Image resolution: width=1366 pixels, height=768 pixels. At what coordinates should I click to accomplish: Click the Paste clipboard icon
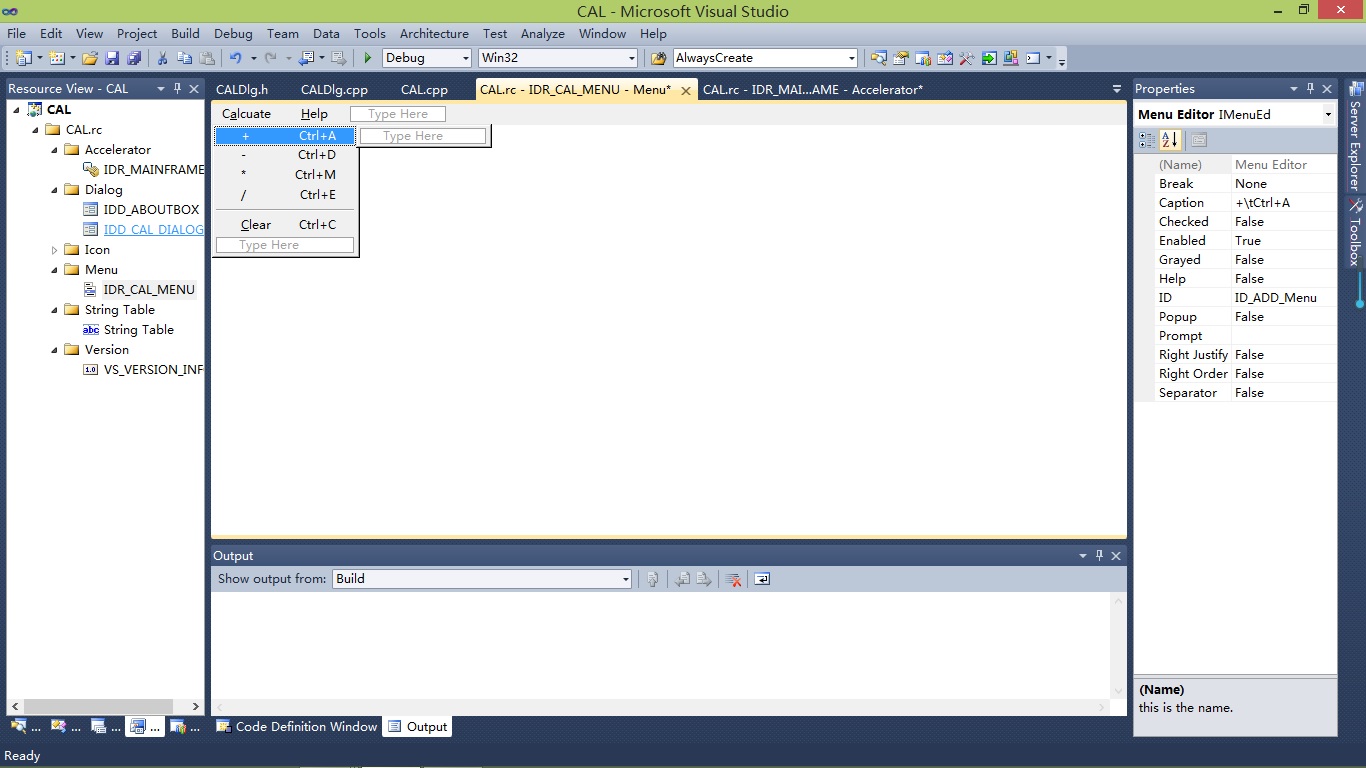pos(207,58)
